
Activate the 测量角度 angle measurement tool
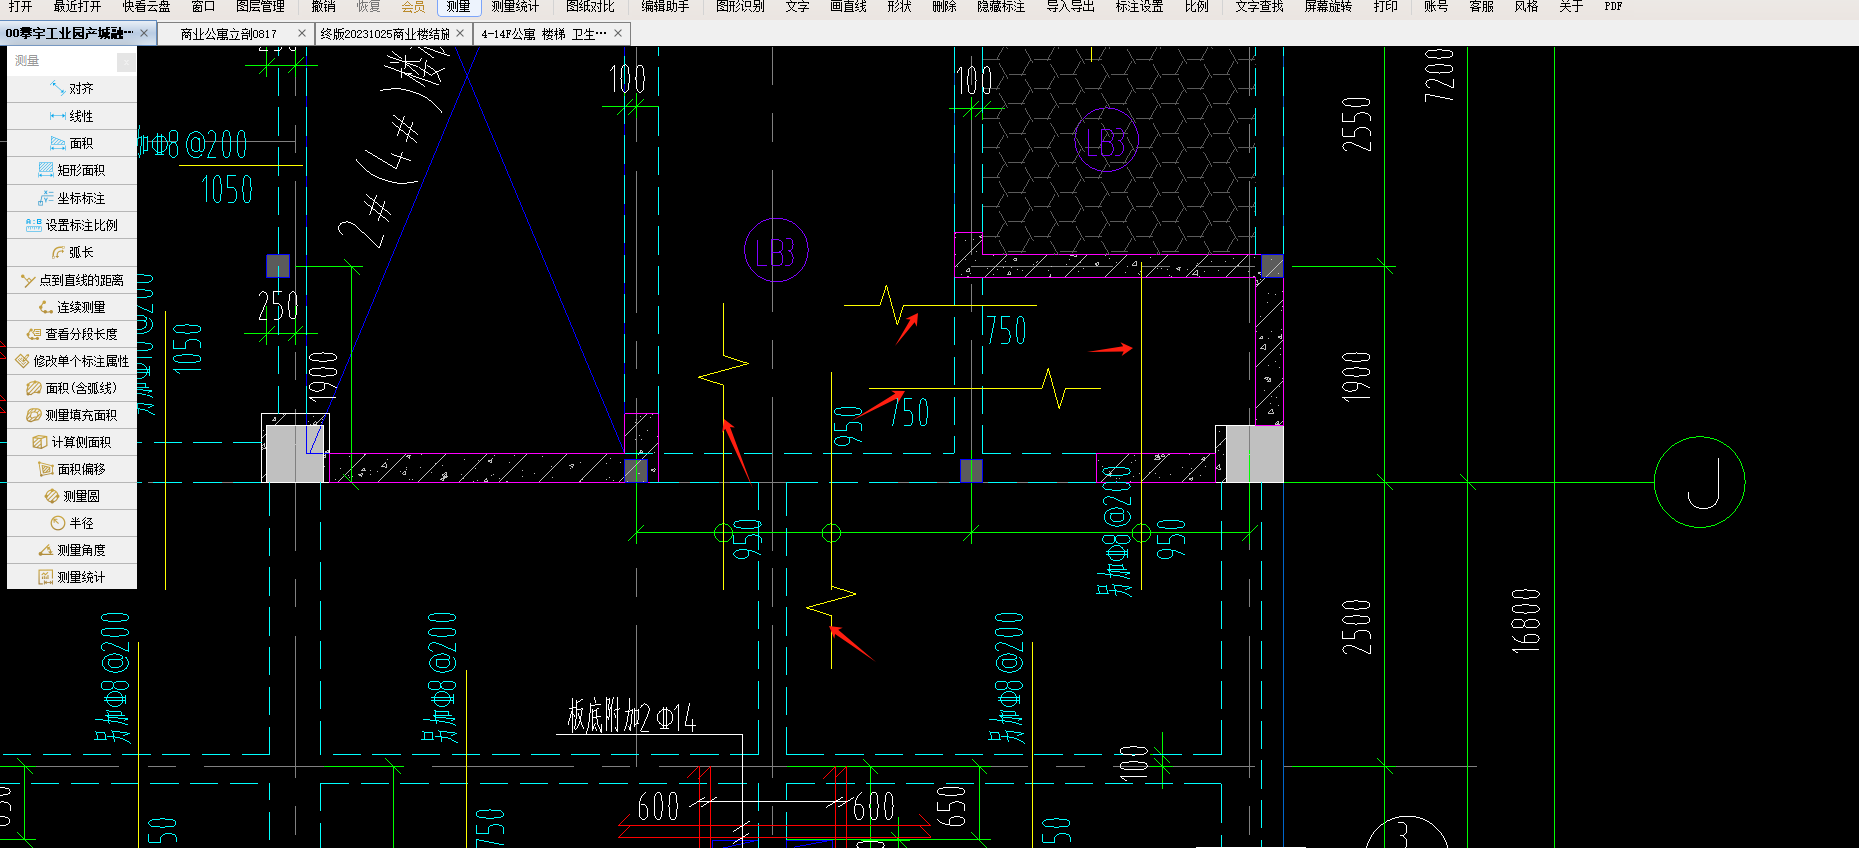tap(72, 550)
